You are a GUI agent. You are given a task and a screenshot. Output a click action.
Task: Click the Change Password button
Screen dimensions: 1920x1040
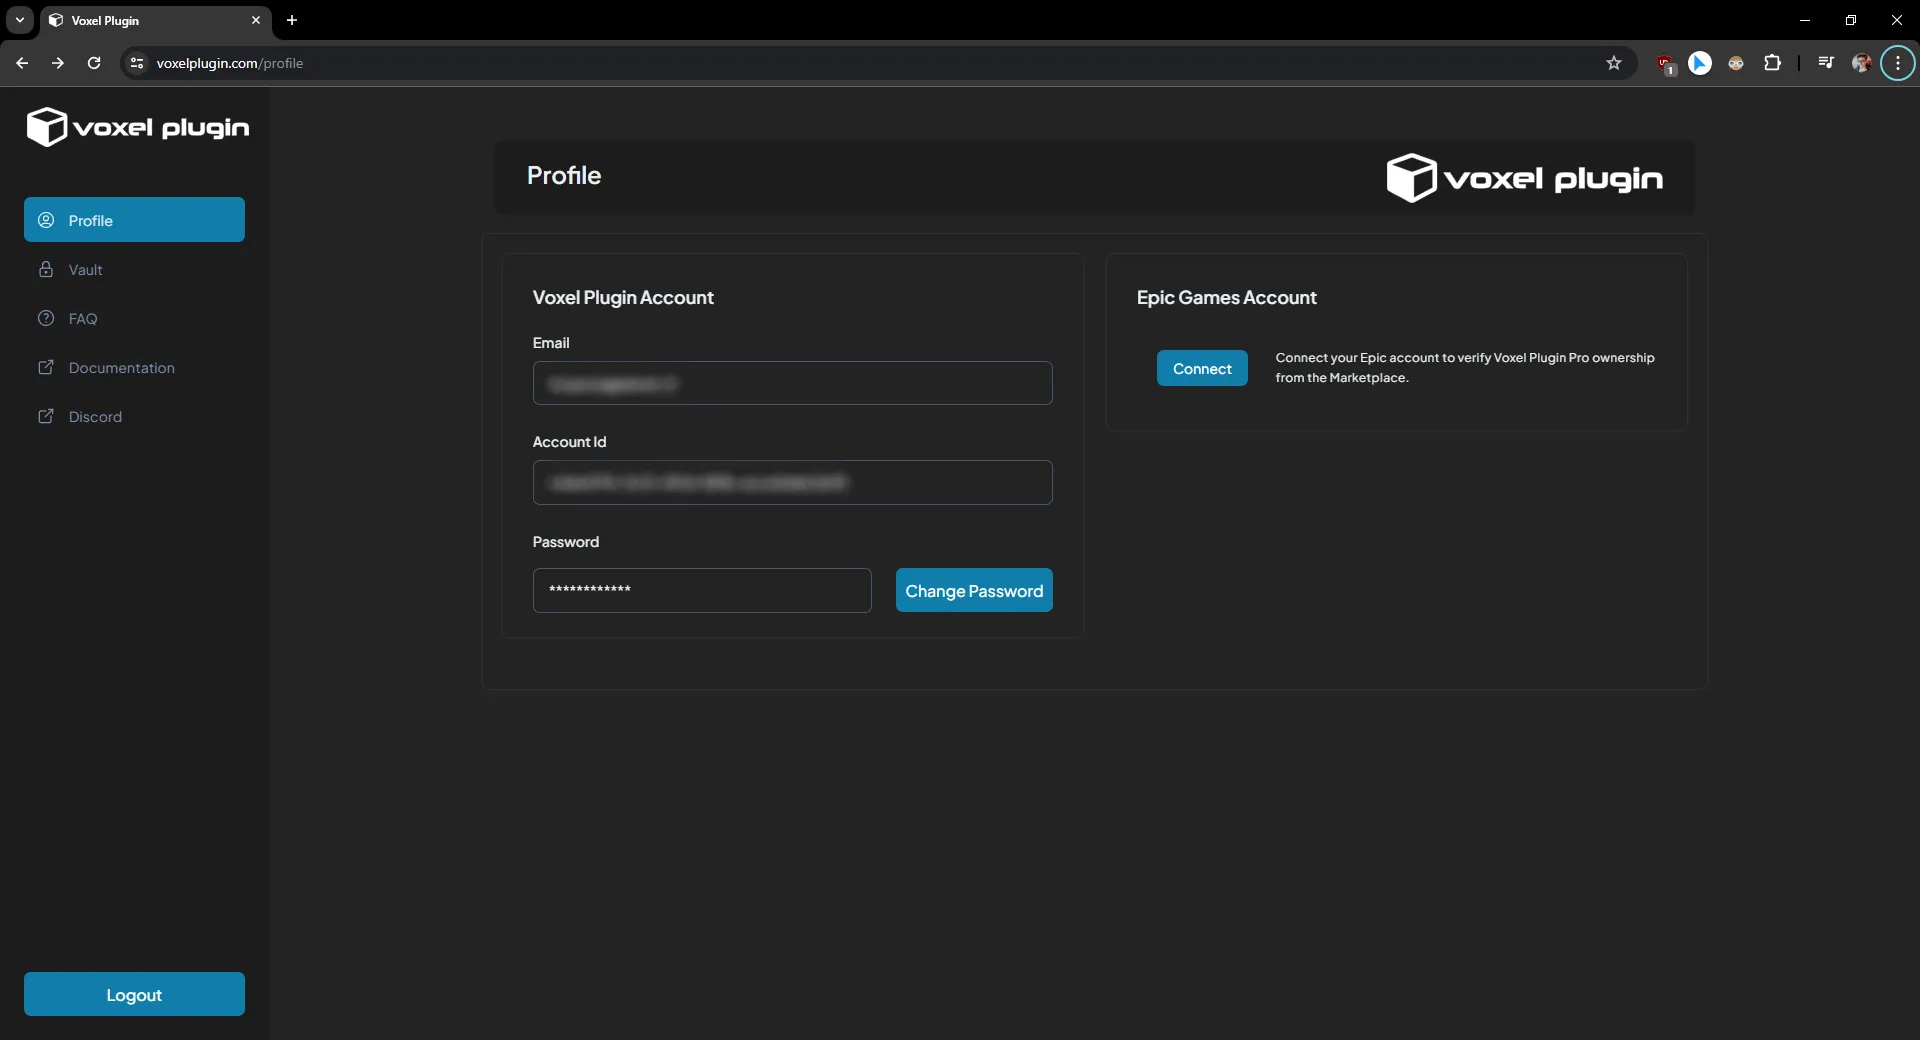point(973,591)
